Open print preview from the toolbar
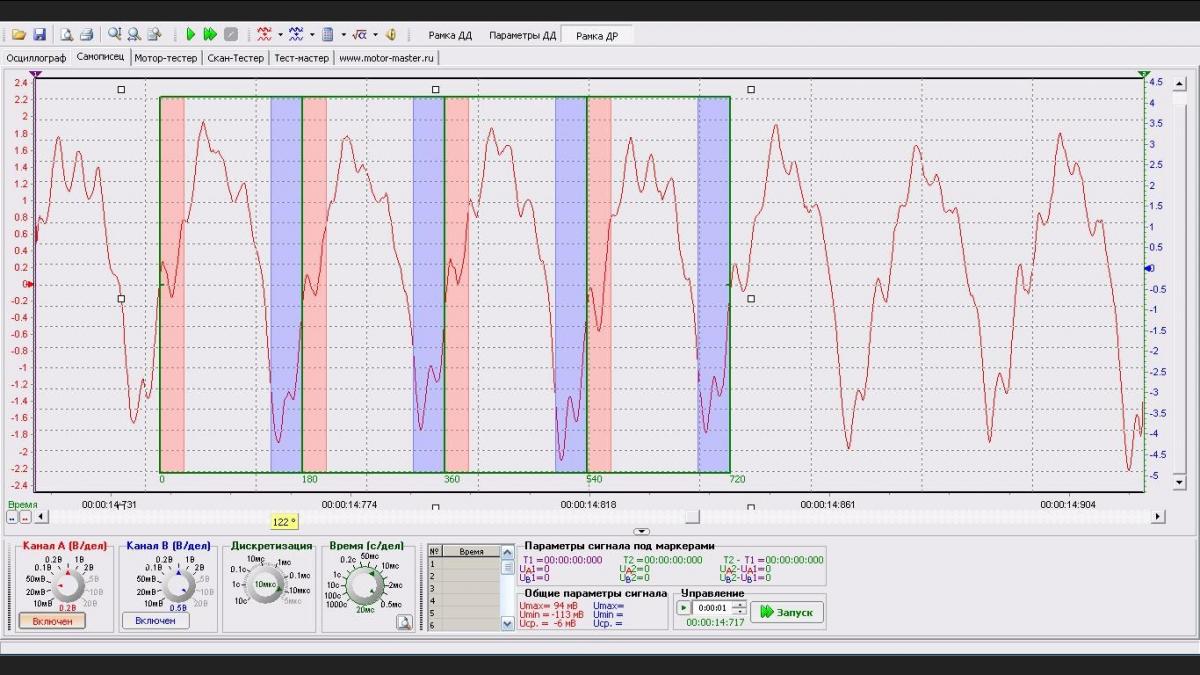Image resolution: width=1200 pixels, height=675 pixels. coord(67,34)
